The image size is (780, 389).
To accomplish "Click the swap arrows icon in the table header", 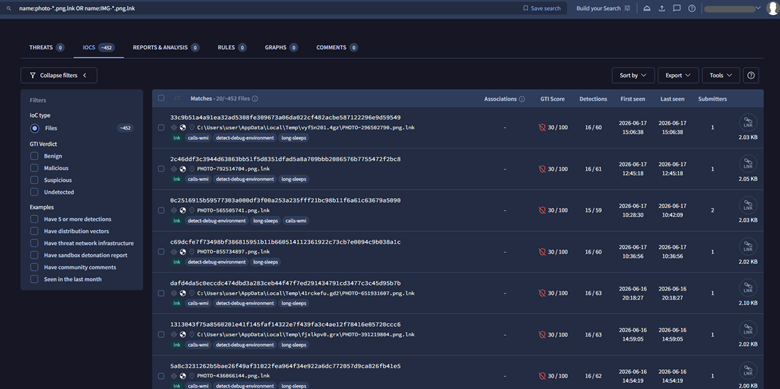I will coord(177,98).
